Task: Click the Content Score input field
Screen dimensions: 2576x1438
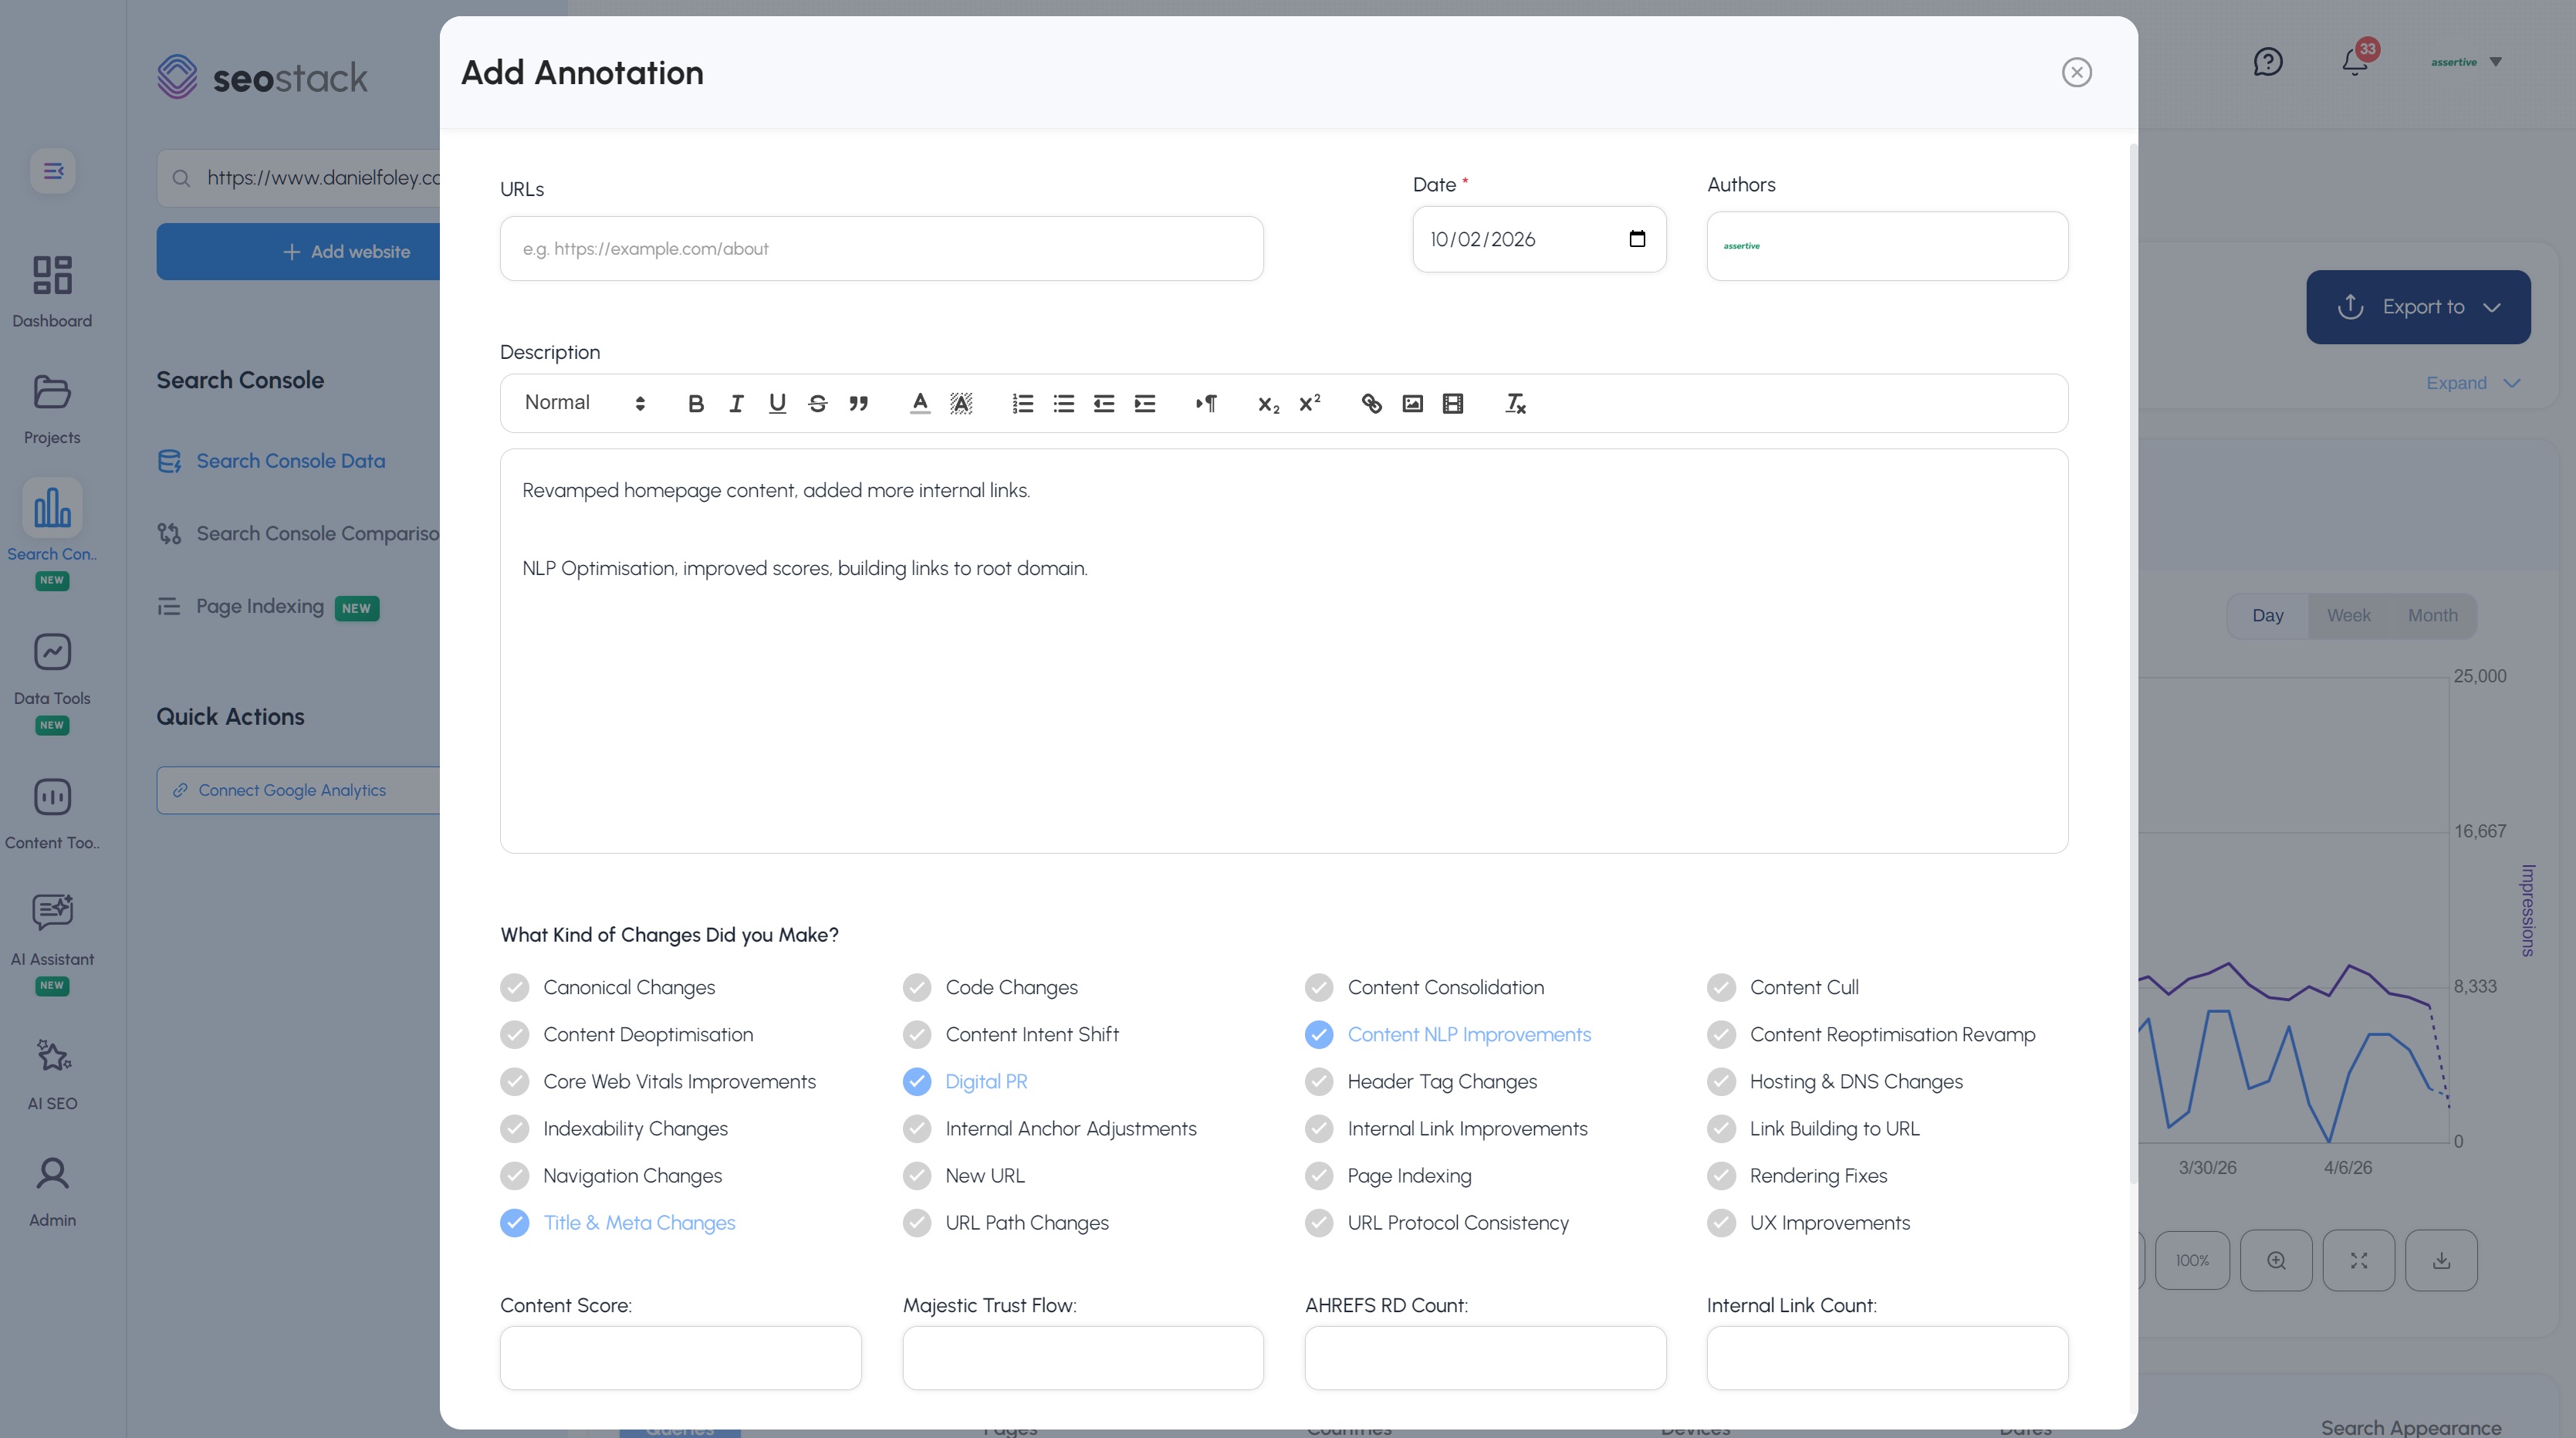Action: (680, 1357)
